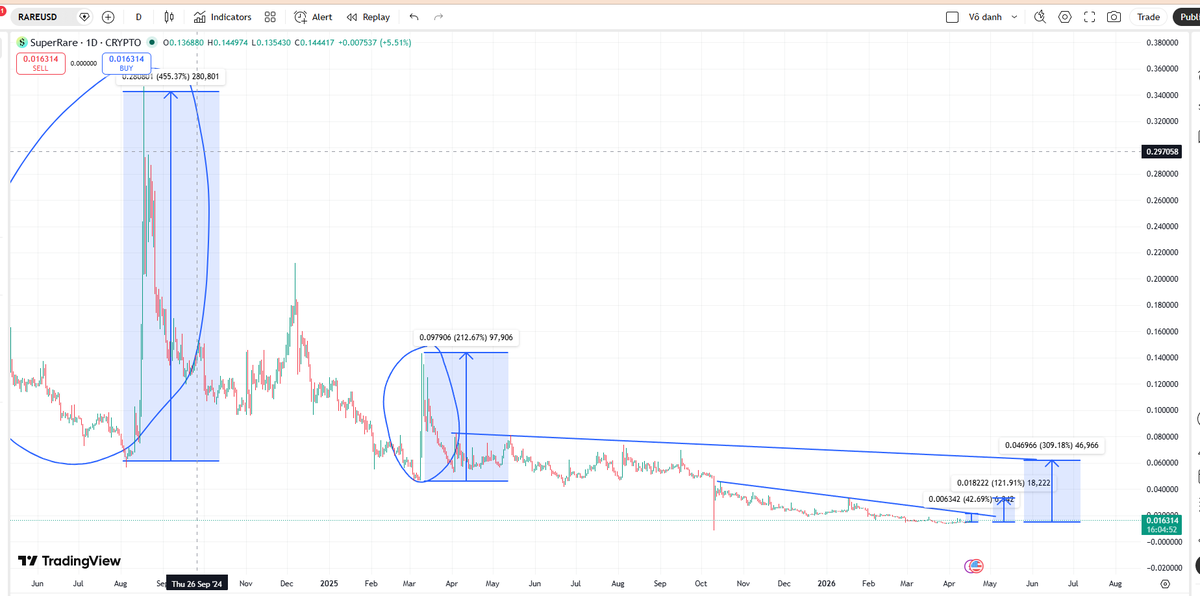Image resolution: width=1200 pixels, height=596 pixels.
Task: Expand the layout menu chevron beside Võ danh
Action: [x=1015, y=17]
